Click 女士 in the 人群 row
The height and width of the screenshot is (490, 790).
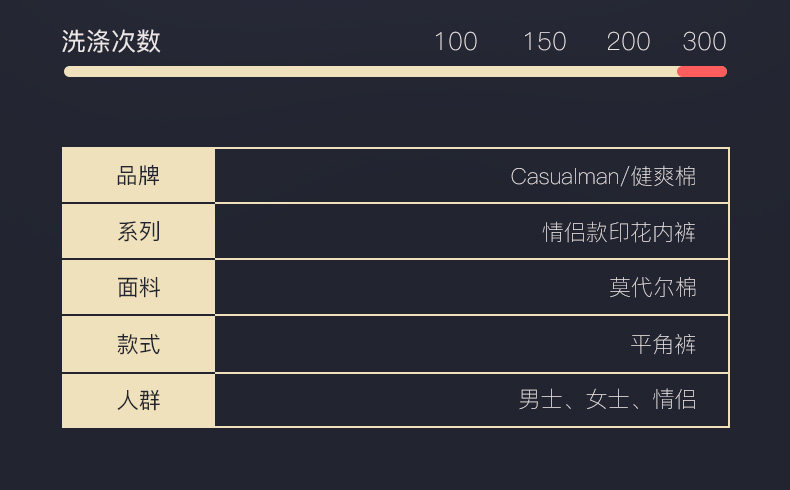tap(607, 400)
